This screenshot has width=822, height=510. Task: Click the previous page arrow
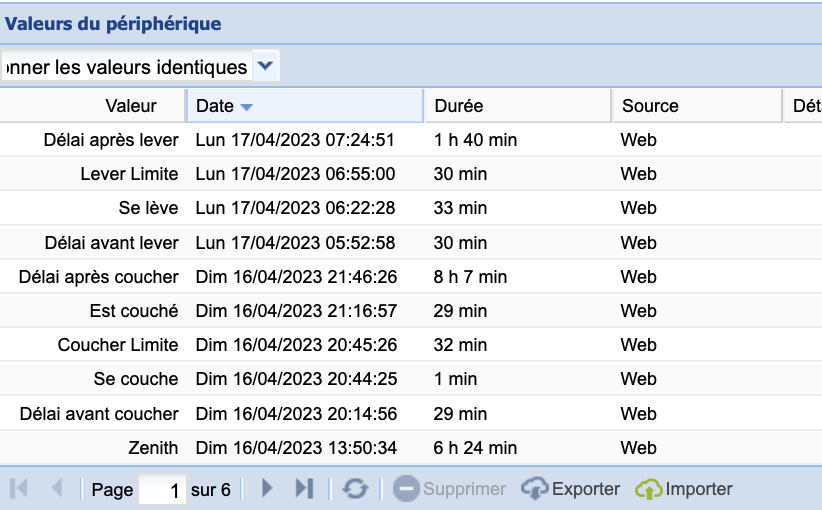tap(56, 489)
